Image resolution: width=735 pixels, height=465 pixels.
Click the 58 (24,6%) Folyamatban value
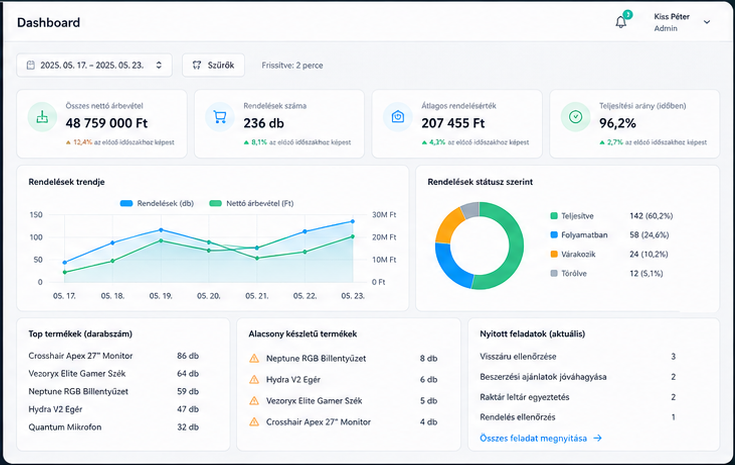(649, 235)
